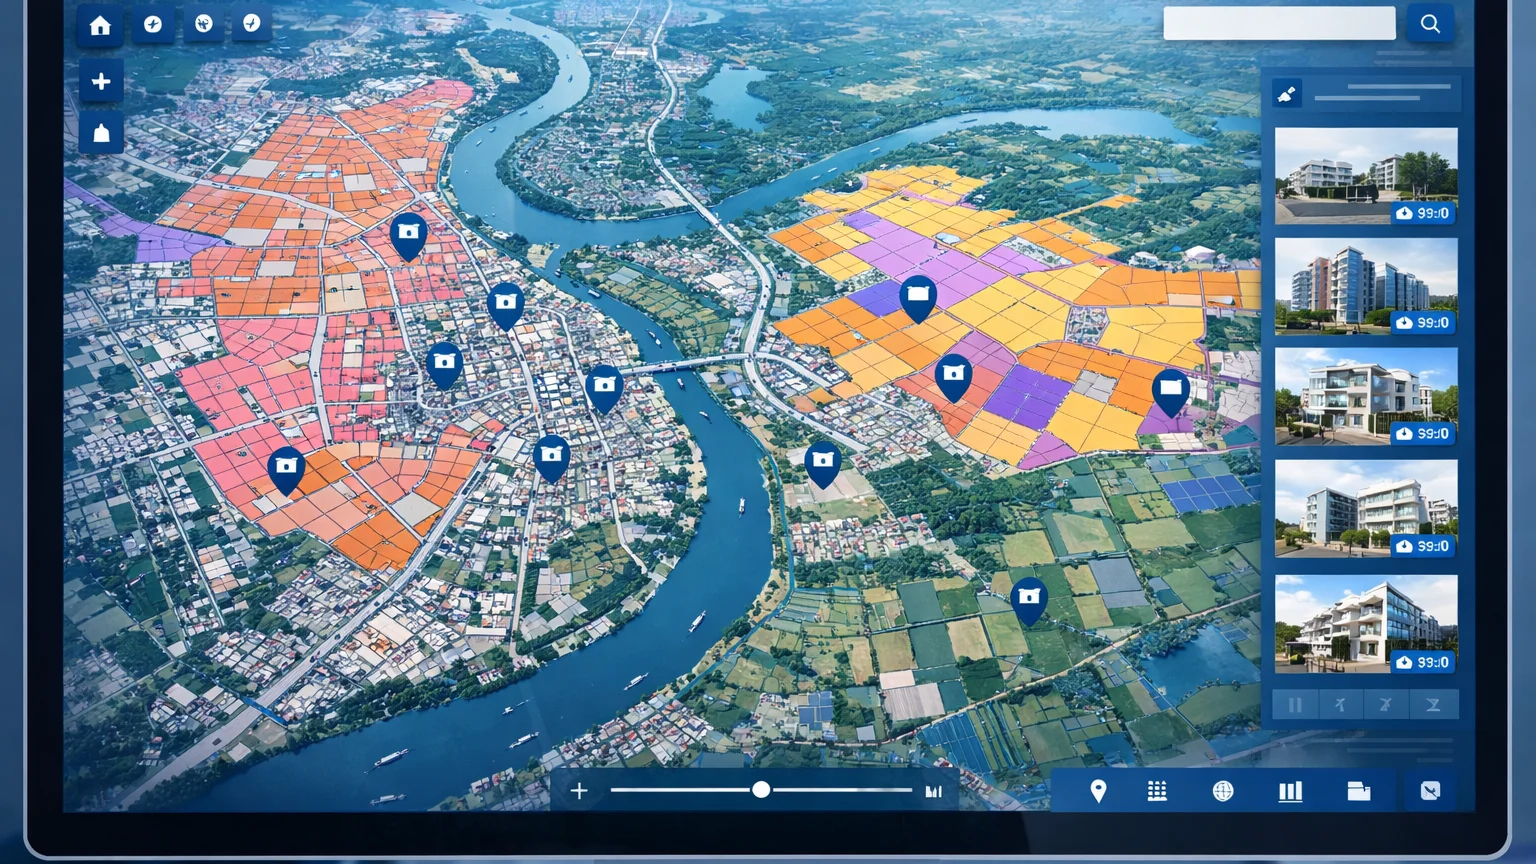Image resolution: width=1536 pixels, height=864 pixels.
Task: Zoom in with the plus button under Home
Action: (101, 82)
